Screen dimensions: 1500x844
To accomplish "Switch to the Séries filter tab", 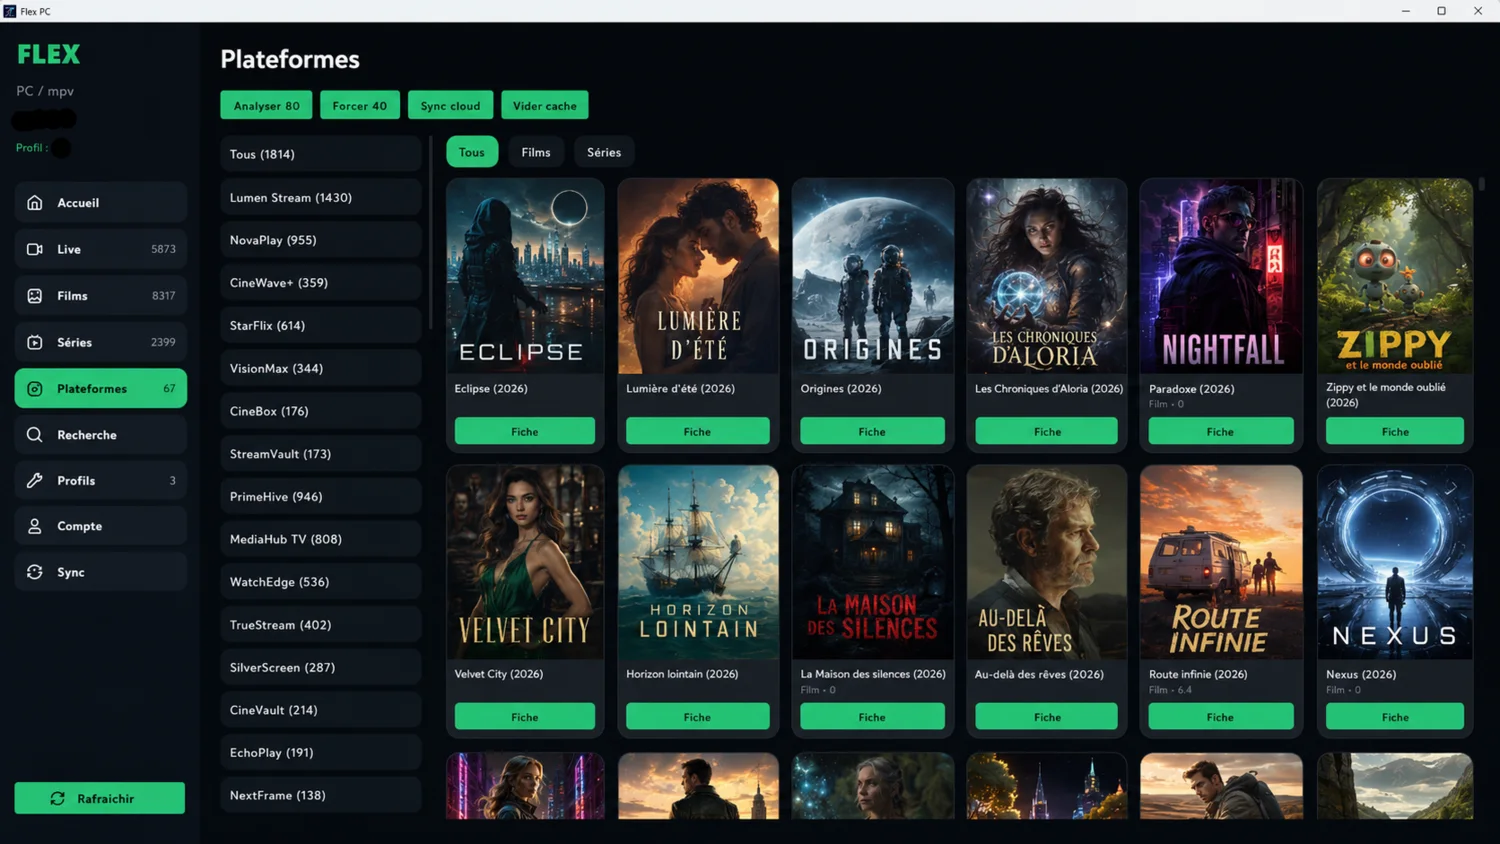I will point(604,152).
